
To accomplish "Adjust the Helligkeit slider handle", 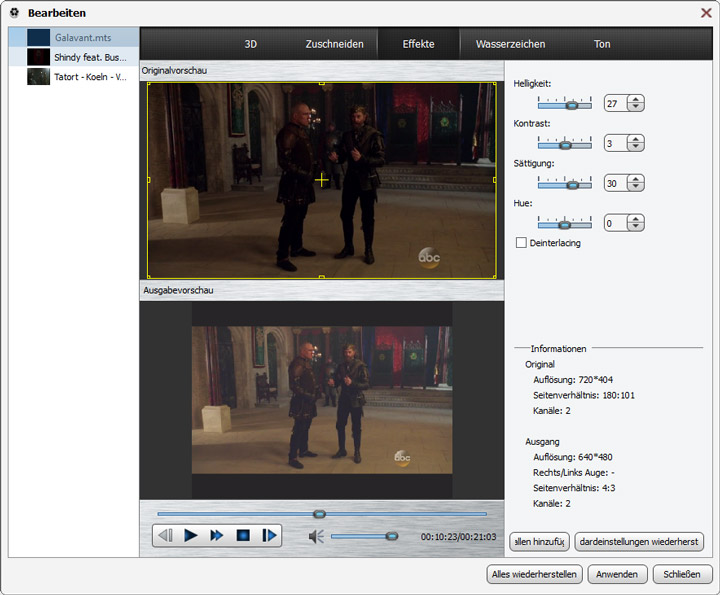I will pyautogui.click(x=571, y=105).
